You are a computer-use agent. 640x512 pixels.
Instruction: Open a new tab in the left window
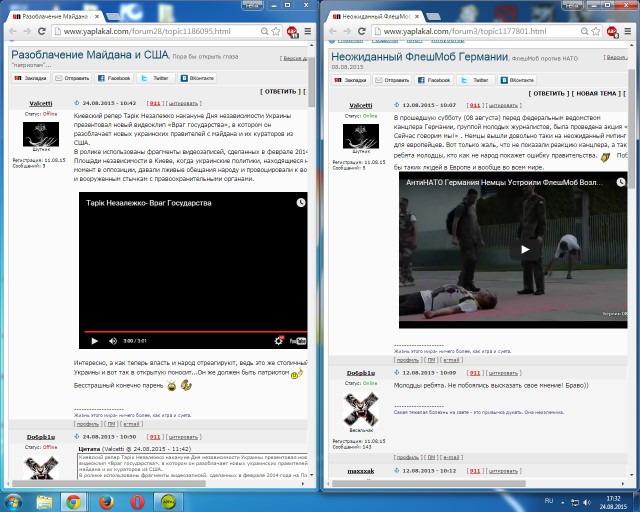(x=113, y=17)
